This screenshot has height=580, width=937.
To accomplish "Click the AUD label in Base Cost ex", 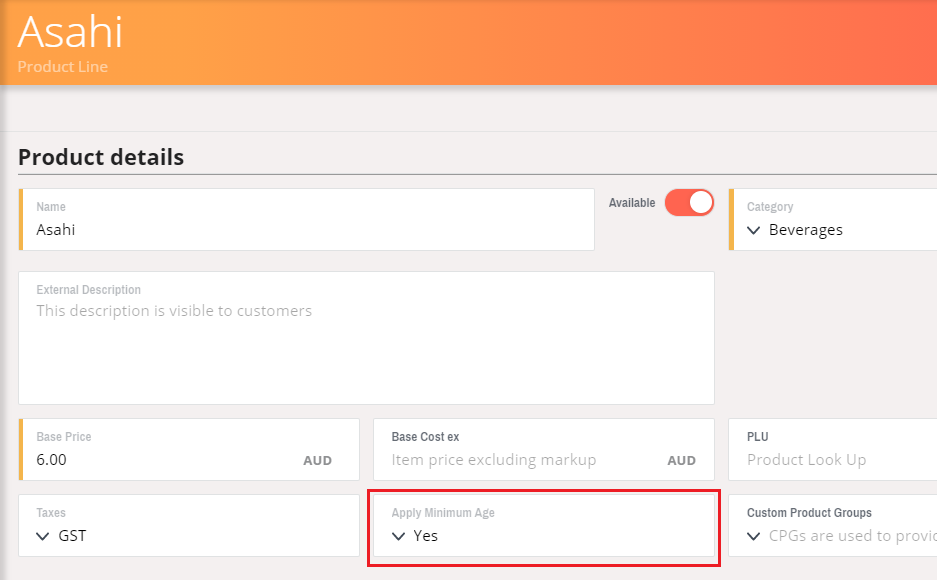I will [x=681, y=461].
